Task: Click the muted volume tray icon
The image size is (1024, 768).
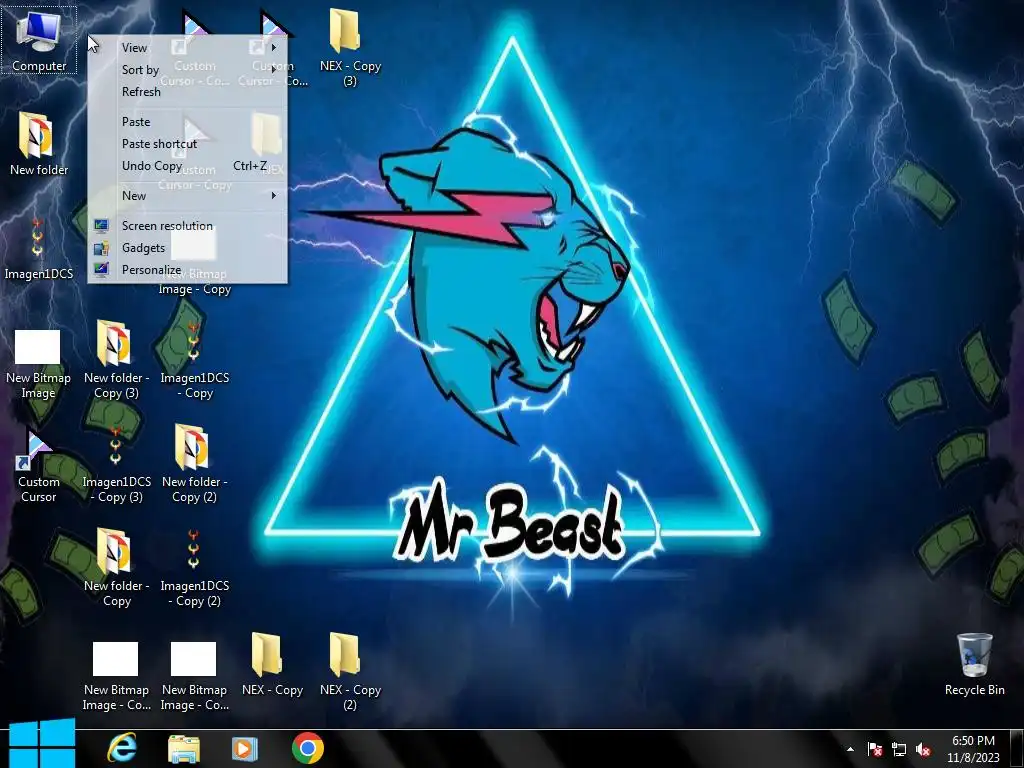Action: (923, 749)
